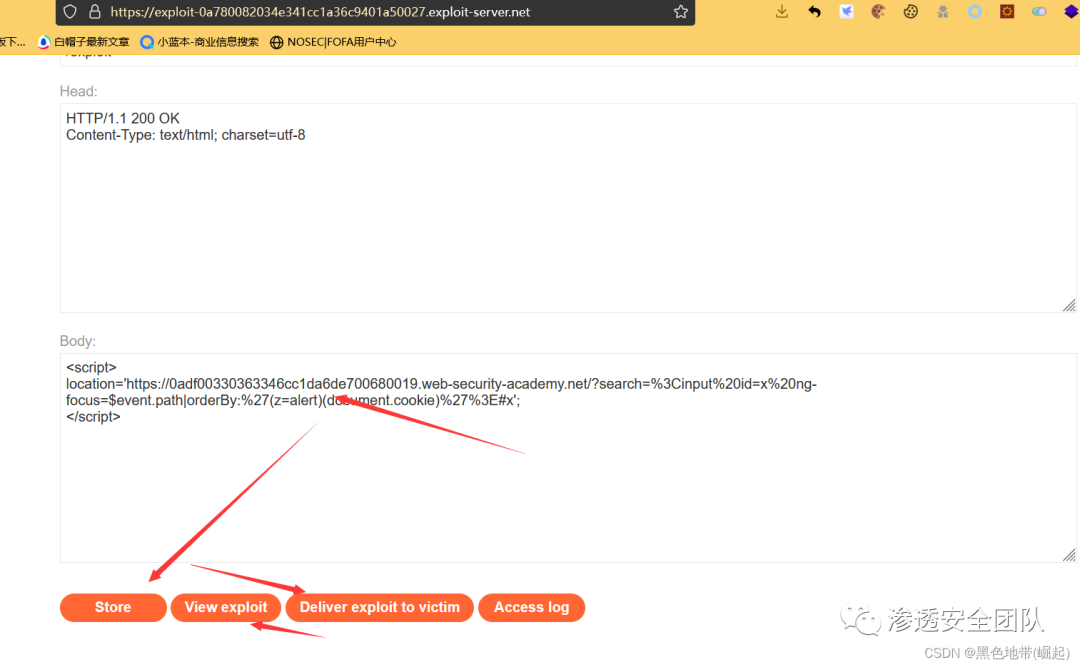
Task: Click the Store button
Action: pyautogui.click(x=113, y=607)
